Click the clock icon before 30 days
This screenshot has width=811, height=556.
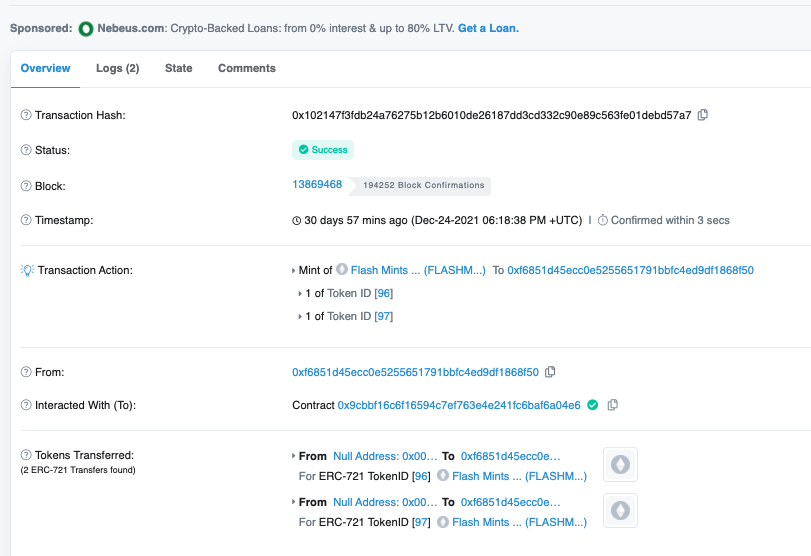(x=296, y=221)
